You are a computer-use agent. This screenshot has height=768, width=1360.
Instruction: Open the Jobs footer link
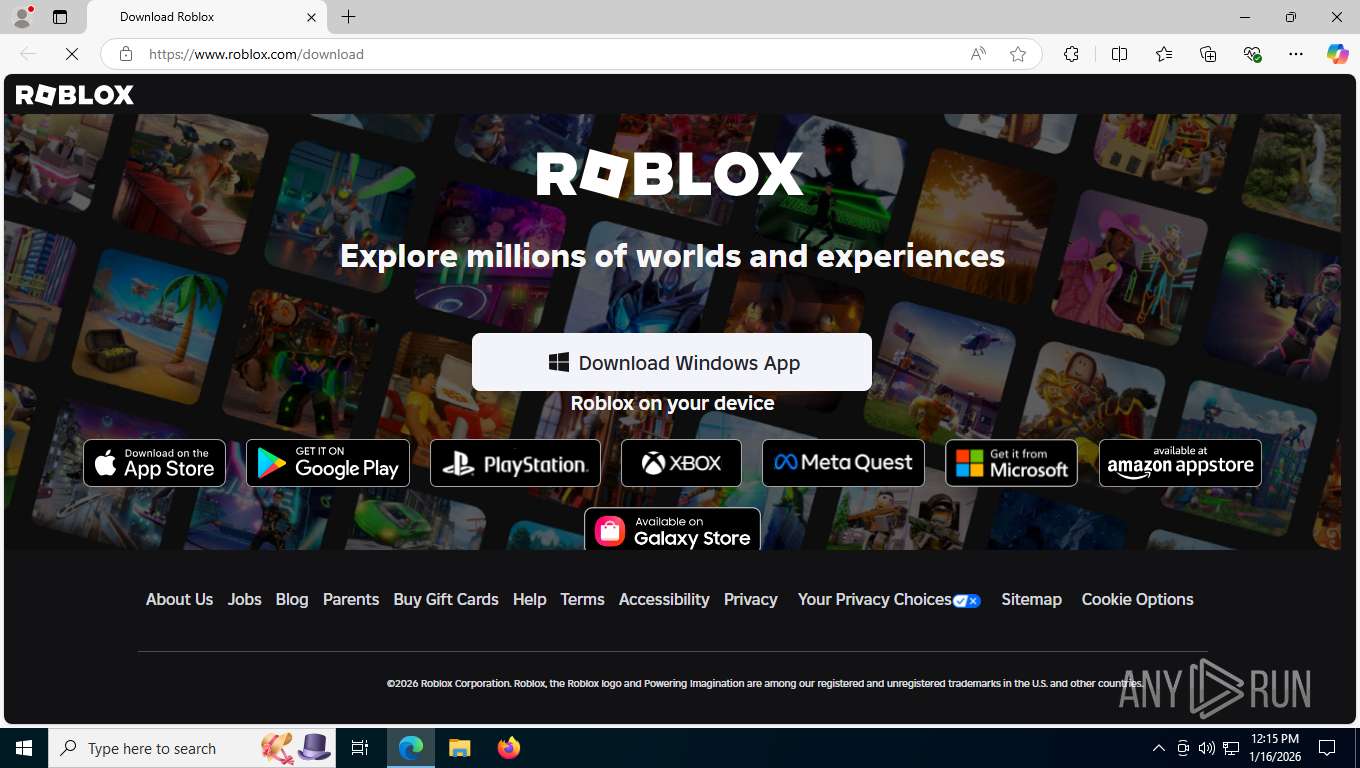point(244,599)
